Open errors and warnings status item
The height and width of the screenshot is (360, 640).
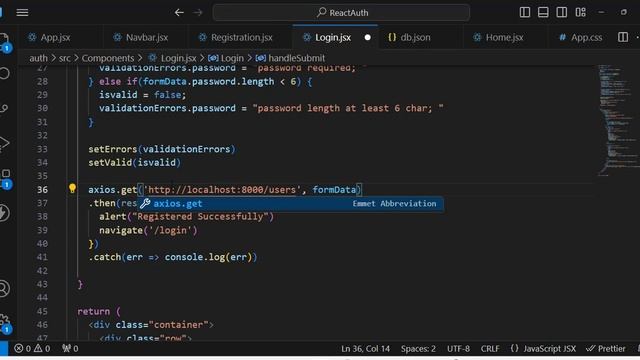tap(32, 349)
